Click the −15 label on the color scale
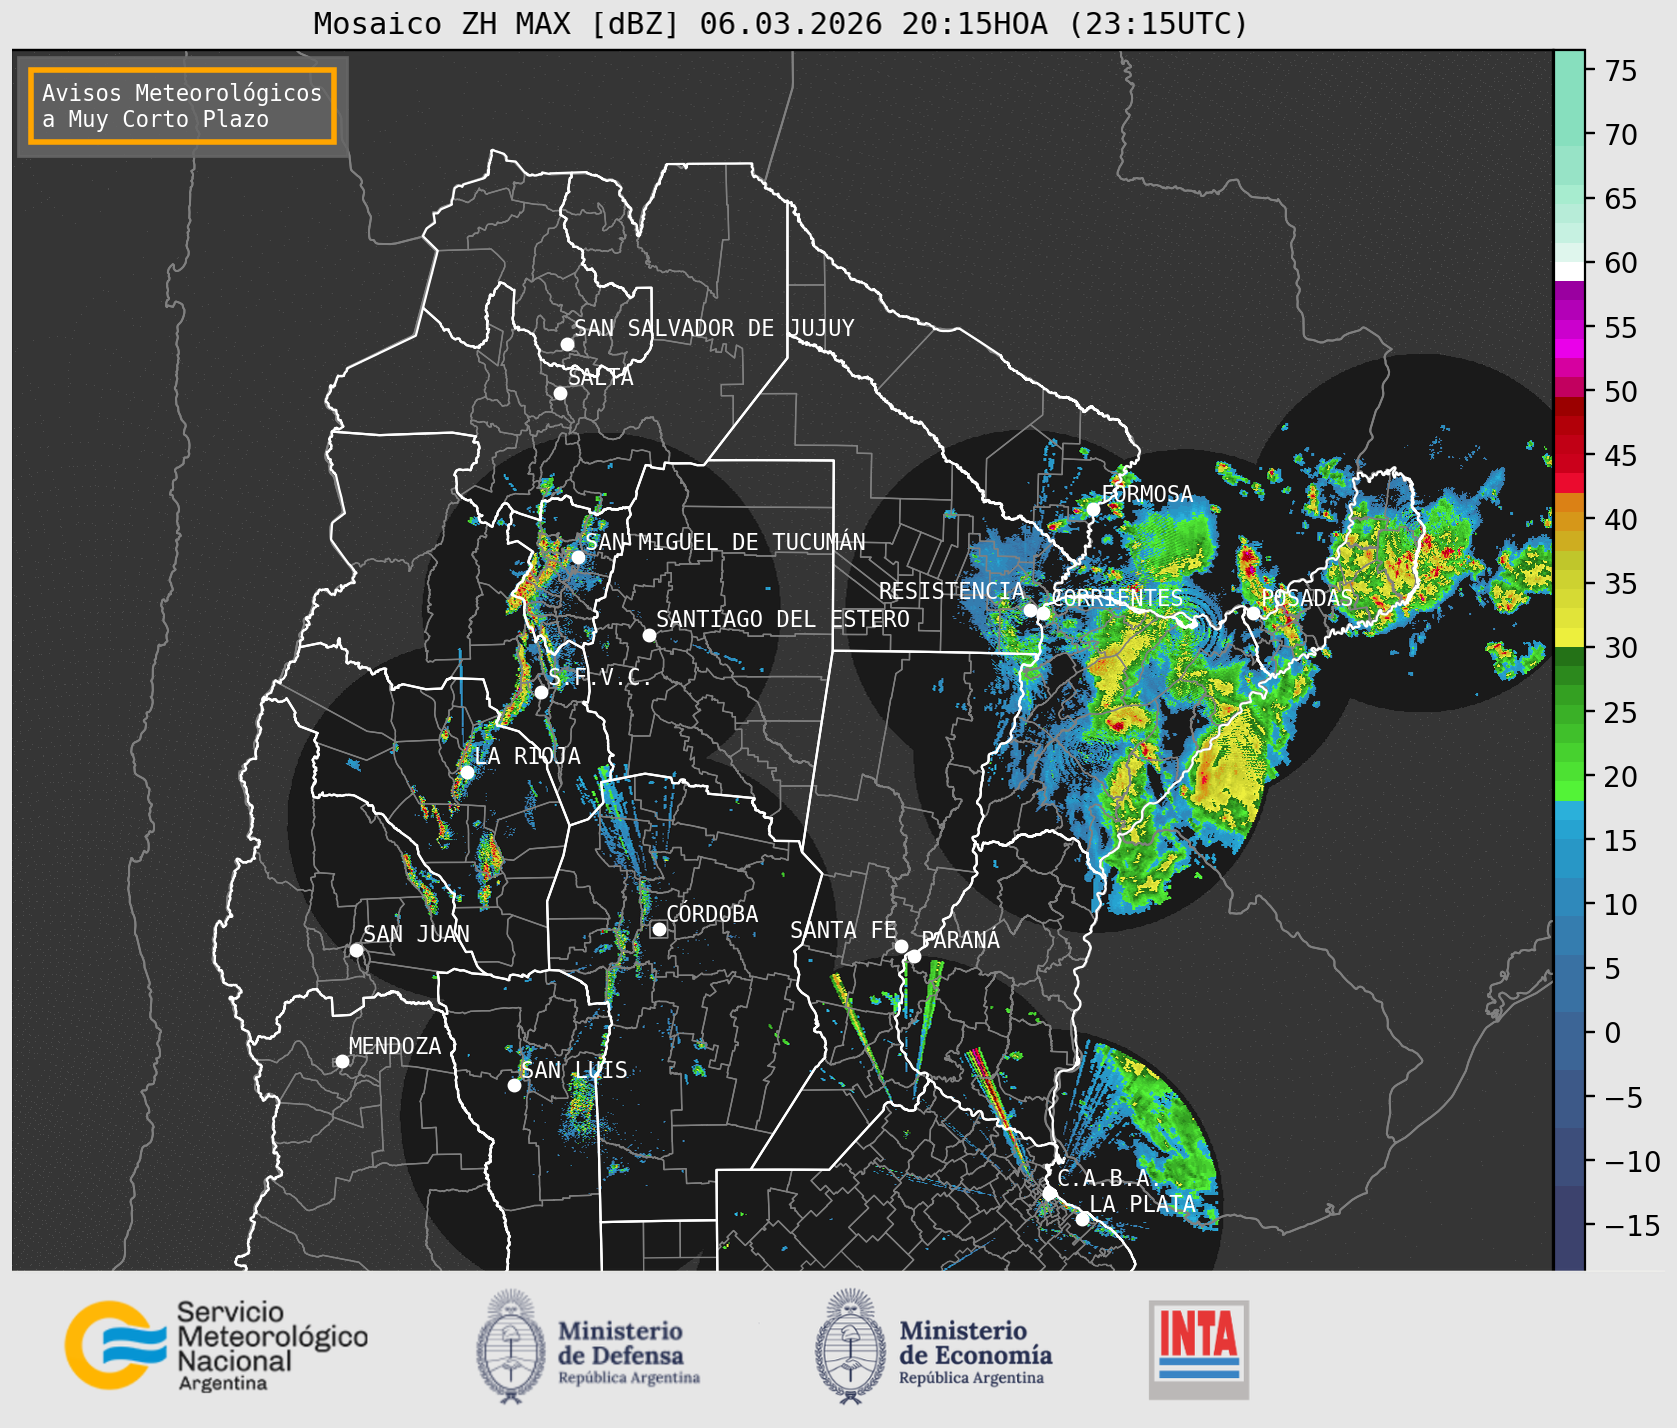 1633,1226
